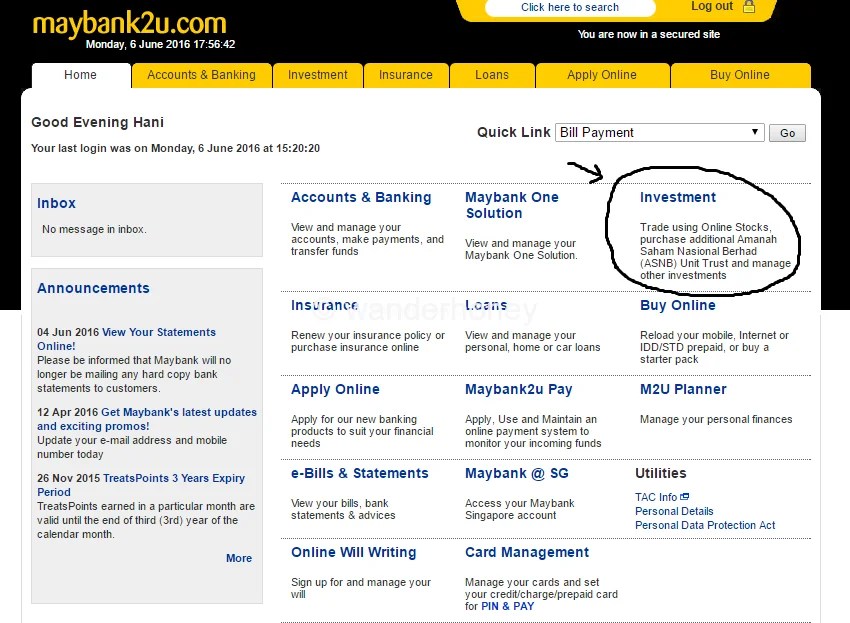Select the Investment tab
This screenshot has width=850, height=623.
[x=318, y=75]
